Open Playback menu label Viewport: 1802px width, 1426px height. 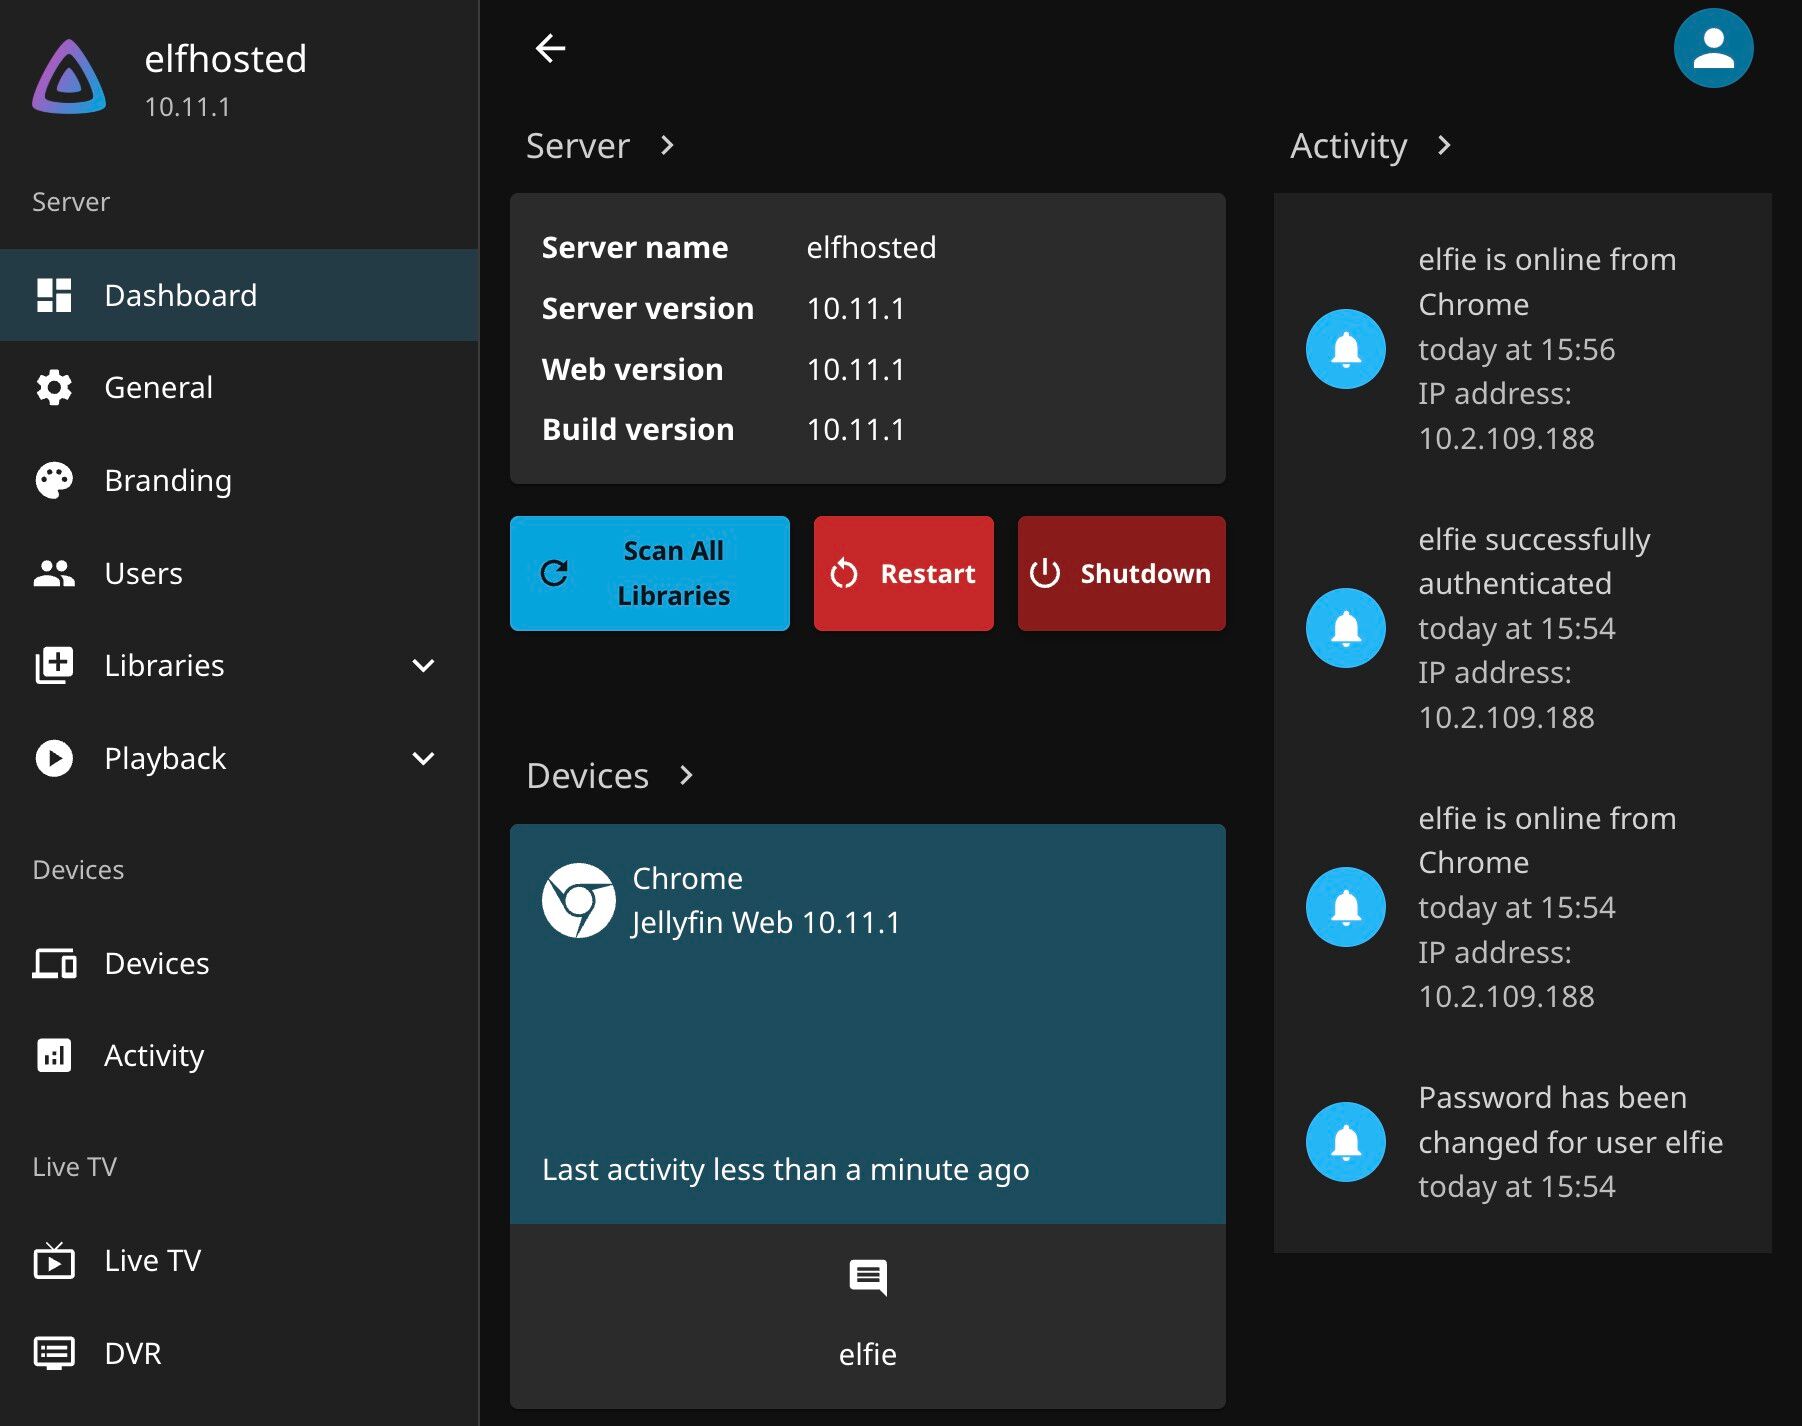click(x=165, y=759)
